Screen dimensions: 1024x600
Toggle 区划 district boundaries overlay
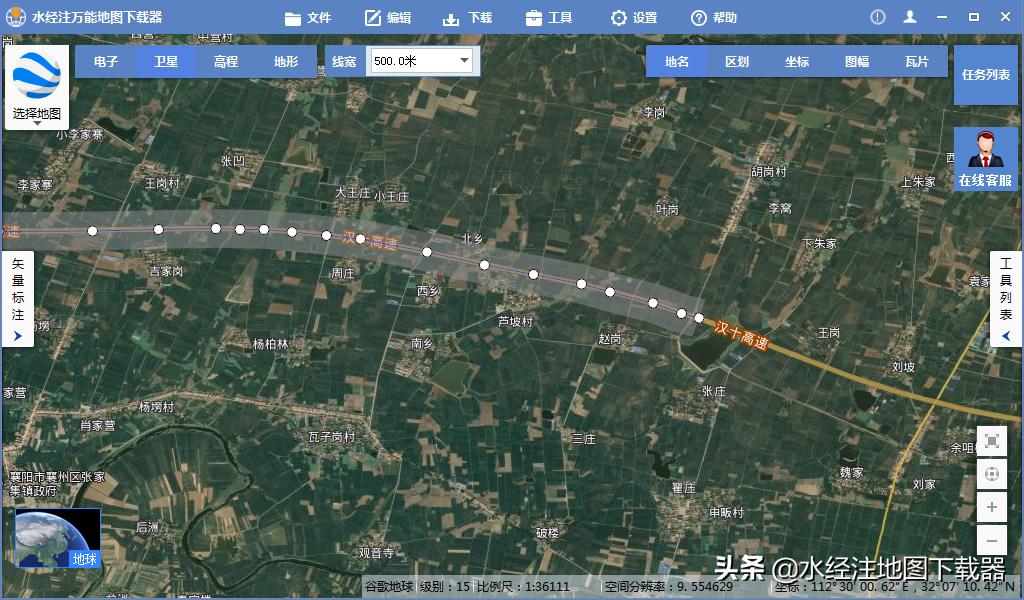point(737,61)
